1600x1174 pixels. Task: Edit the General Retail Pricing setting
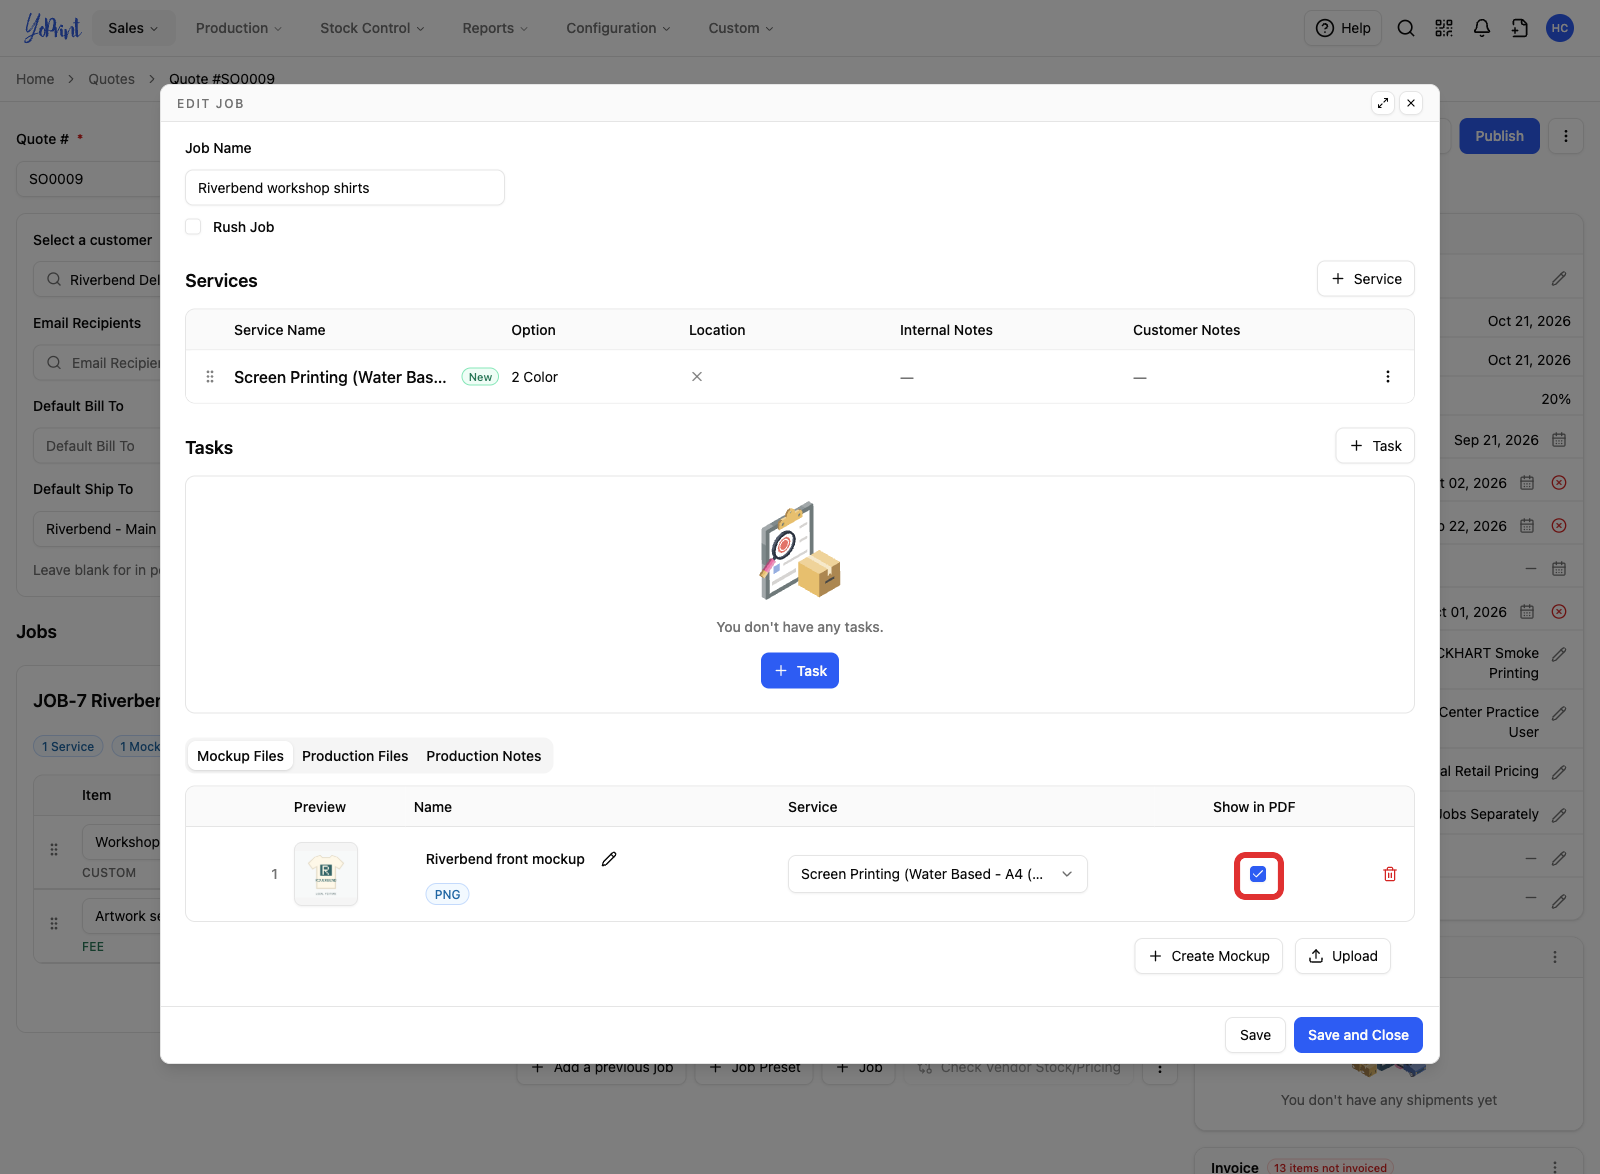tap(1559, 772)
